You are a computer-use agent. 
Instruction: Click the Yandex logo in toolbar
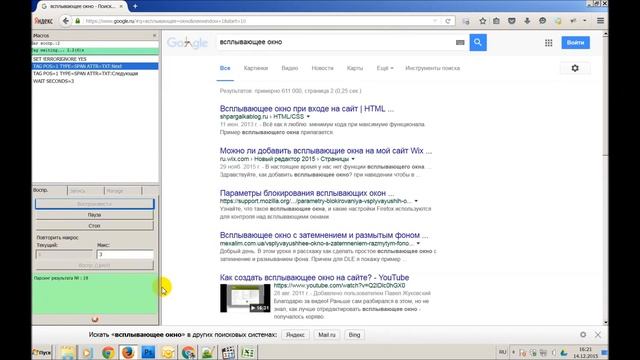click(43, 21)
